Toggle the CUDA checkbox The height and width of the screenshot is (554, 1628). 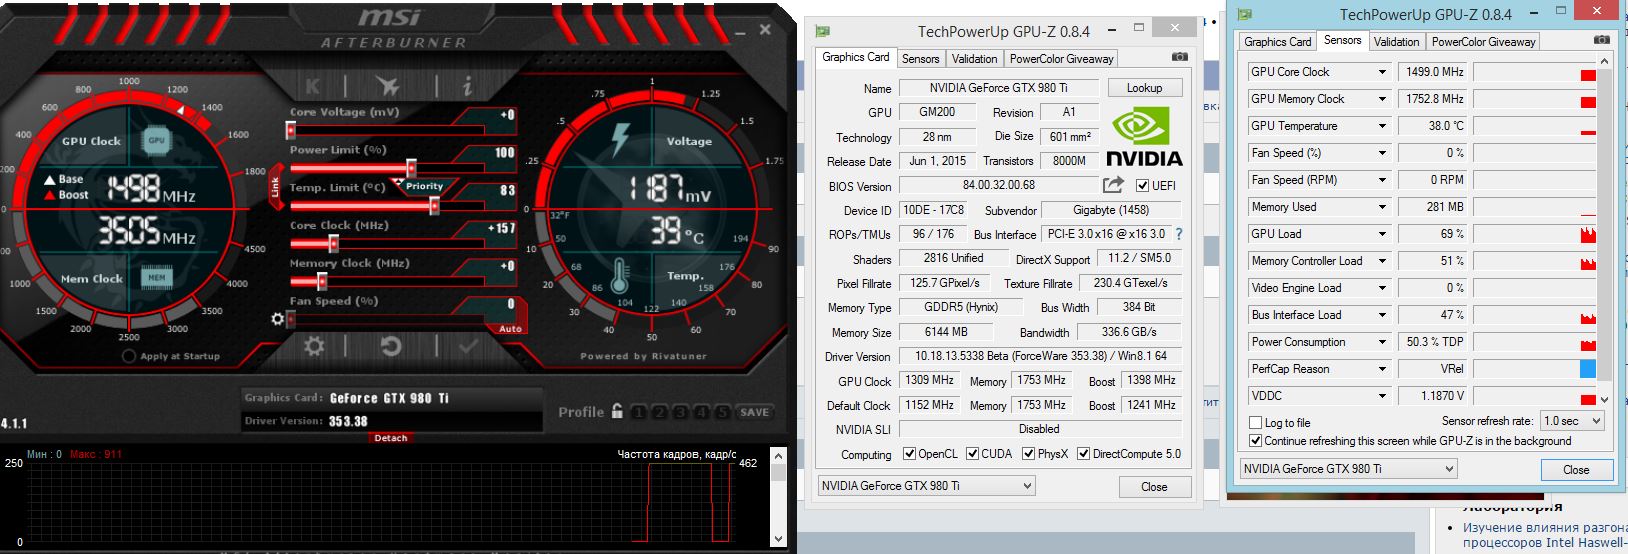972,454
